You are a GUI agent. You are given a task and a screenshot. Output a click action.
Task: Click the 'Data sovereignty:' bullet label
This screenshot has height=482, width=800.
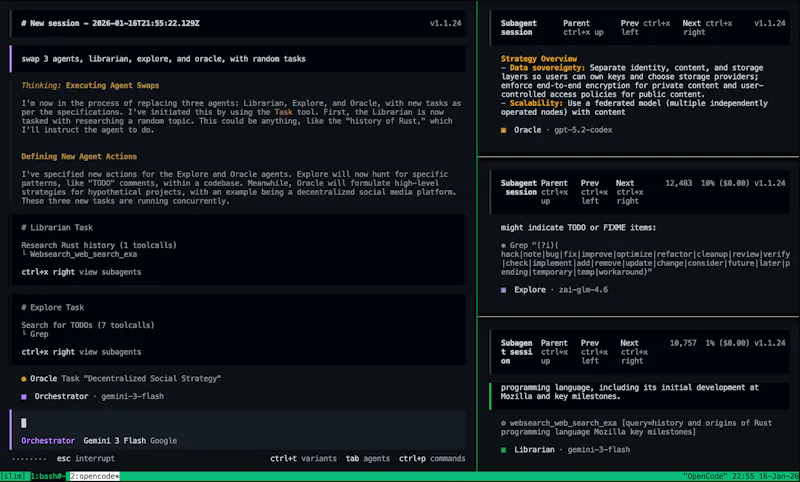(547, 68)
